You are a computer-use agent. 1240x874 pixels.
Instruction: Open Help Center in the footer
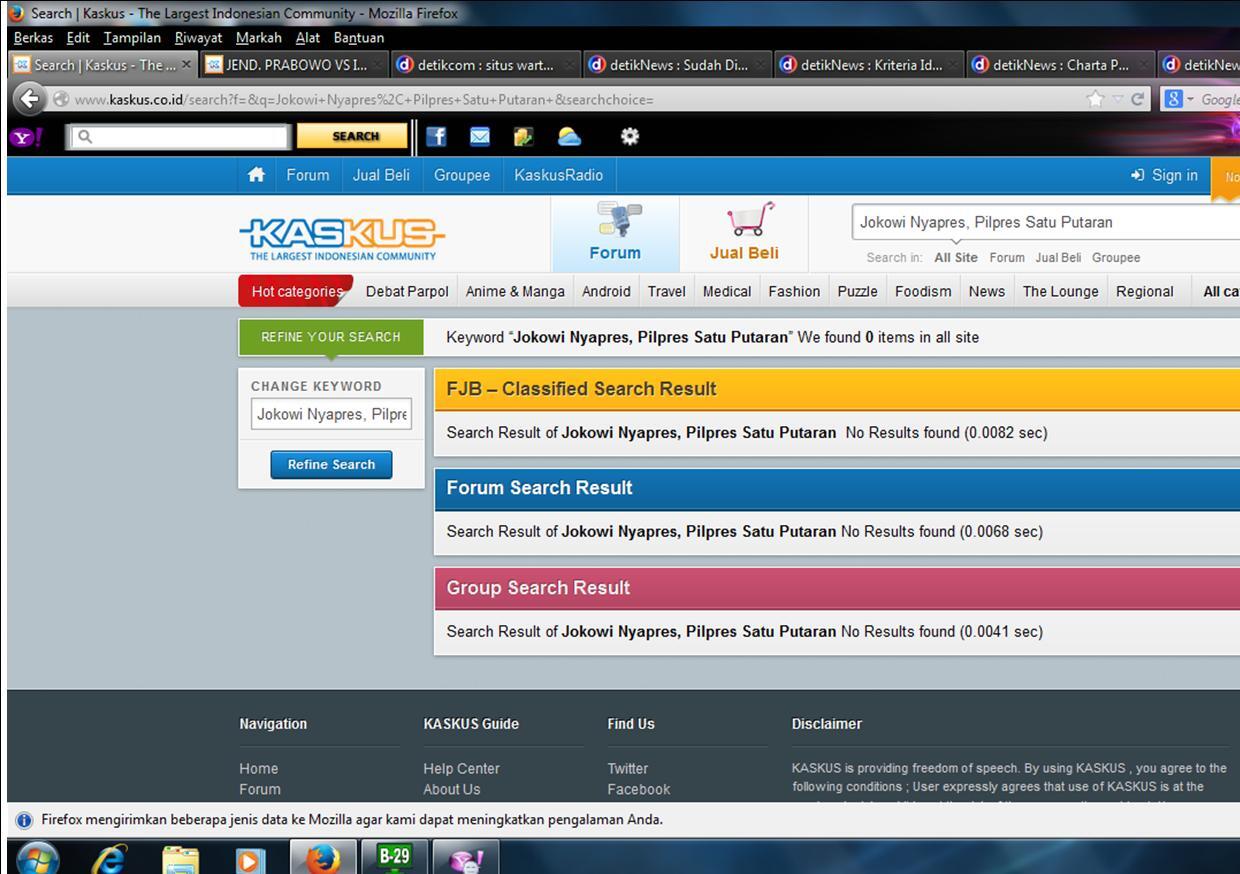461,768
